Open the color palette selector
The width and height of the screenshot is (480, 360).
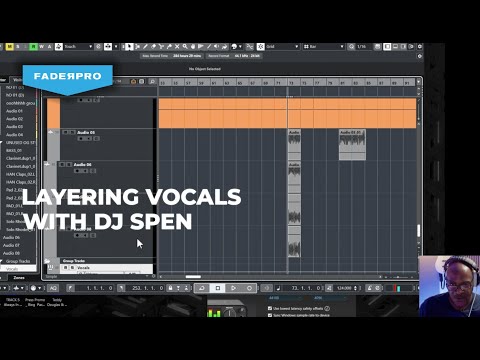236,47
